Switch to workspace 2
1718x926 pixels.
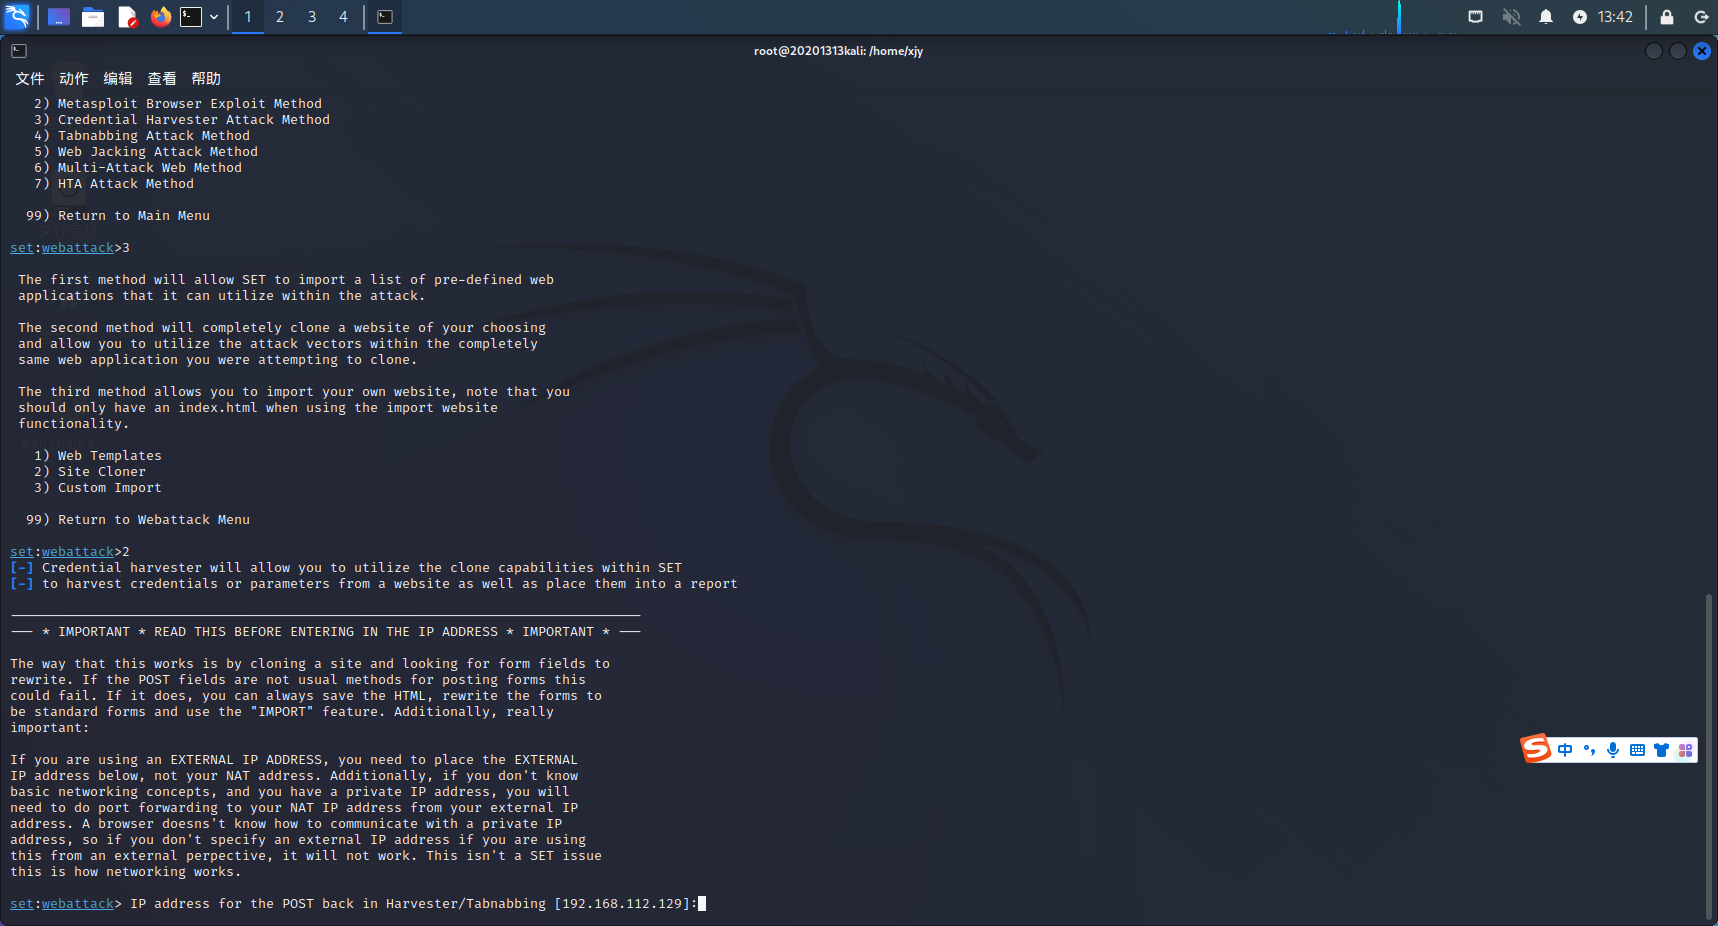(x=280, y=17)
